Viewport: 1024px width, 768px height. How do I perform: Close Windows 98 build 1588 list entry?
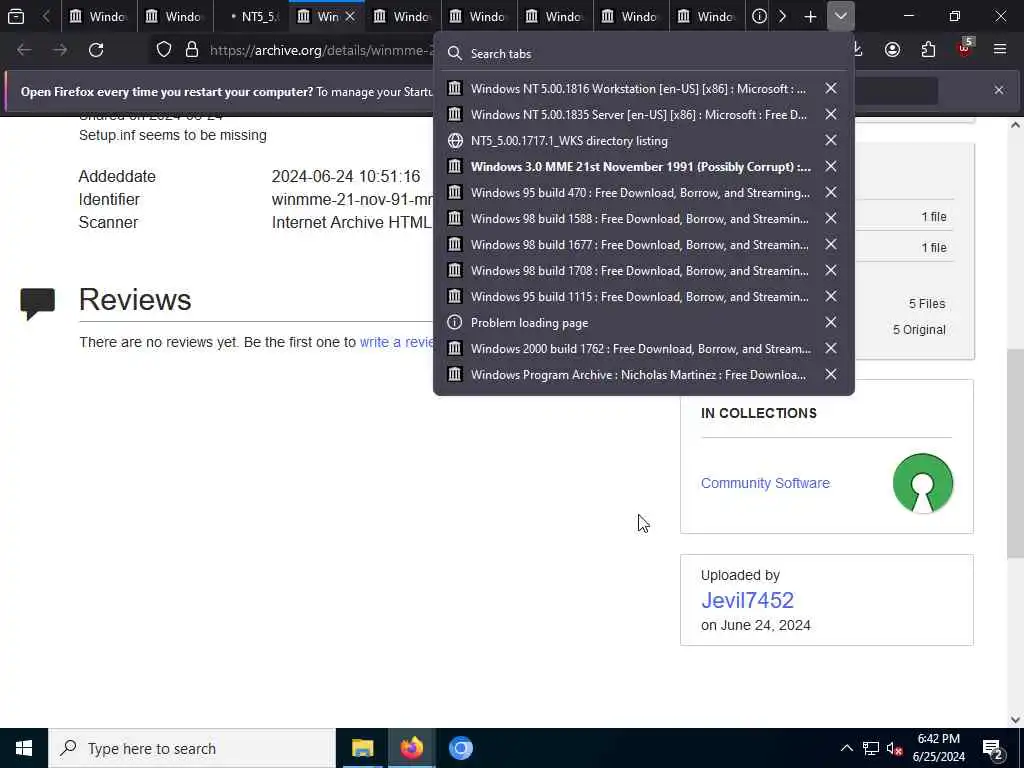[x=831, y=219]
